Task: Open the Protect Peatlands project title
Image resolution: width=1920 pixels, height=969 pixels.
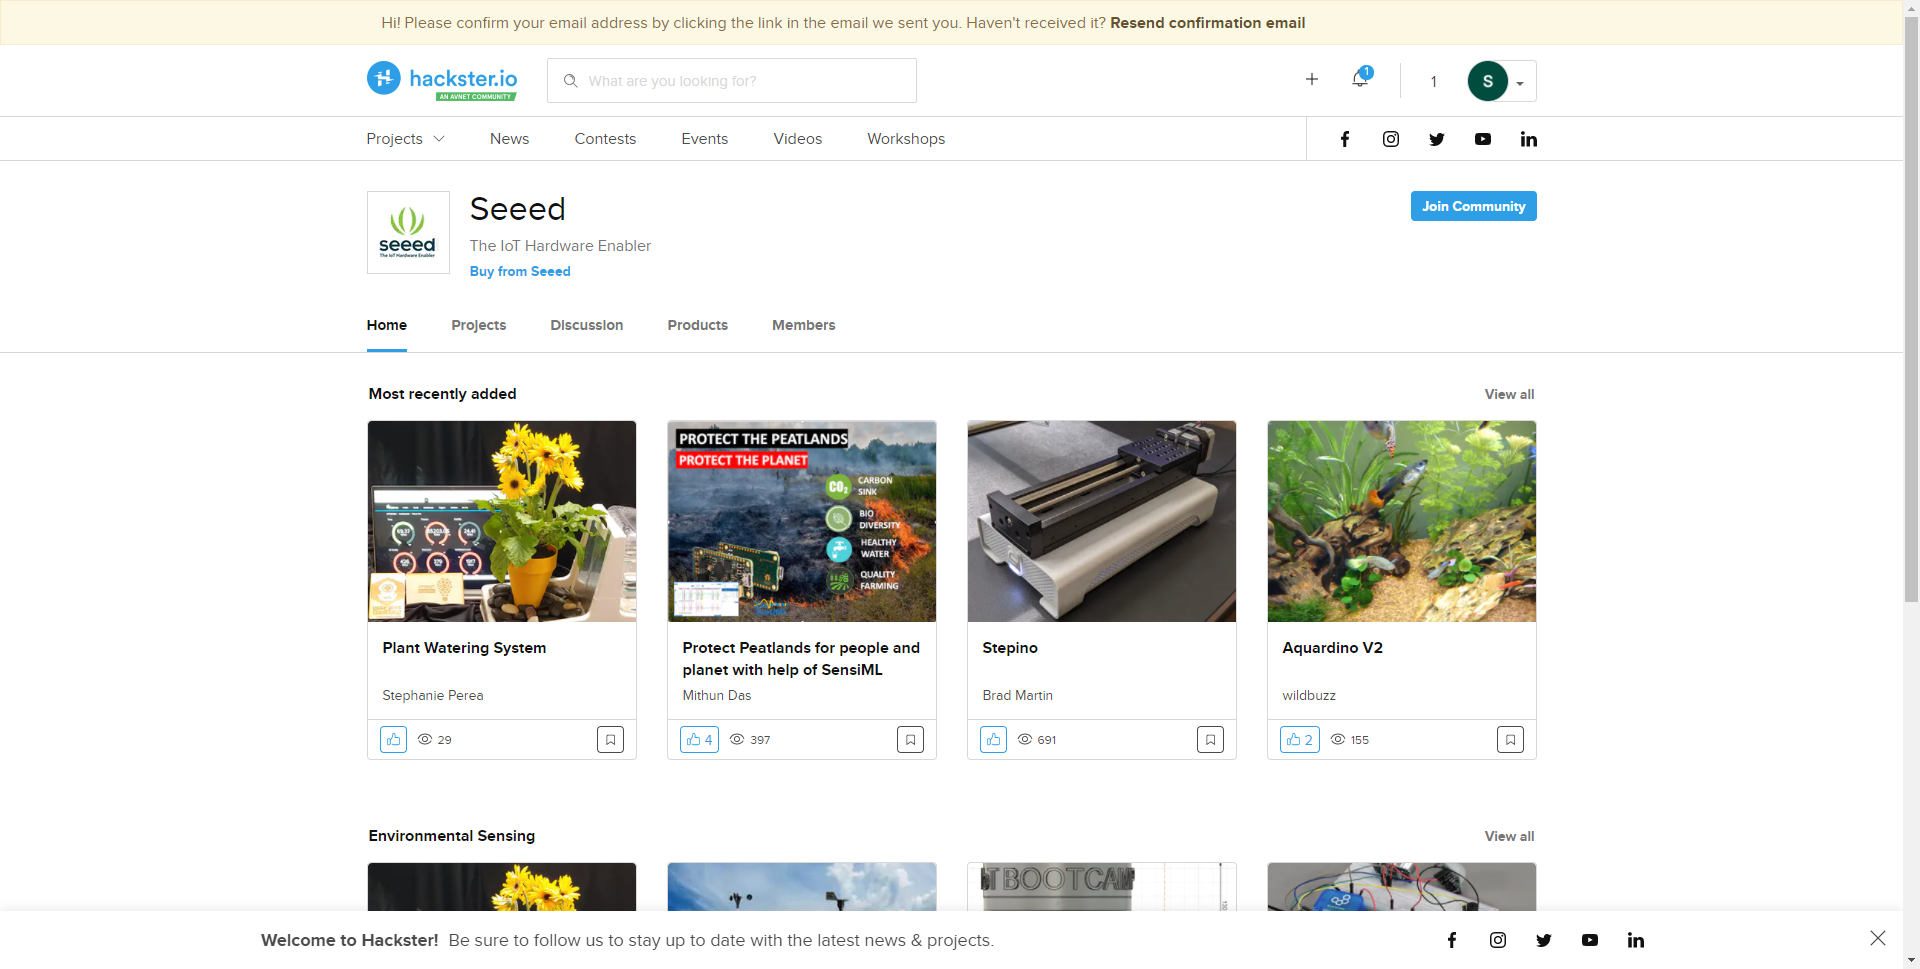Action: (x=801, y=659)
